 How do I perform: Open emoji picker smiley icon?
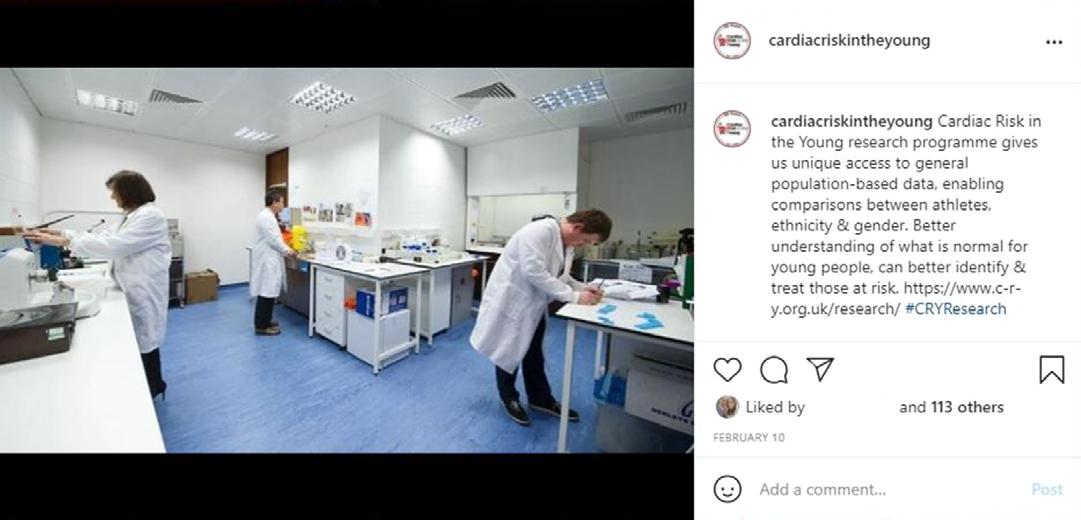click(x=727, y=489)
